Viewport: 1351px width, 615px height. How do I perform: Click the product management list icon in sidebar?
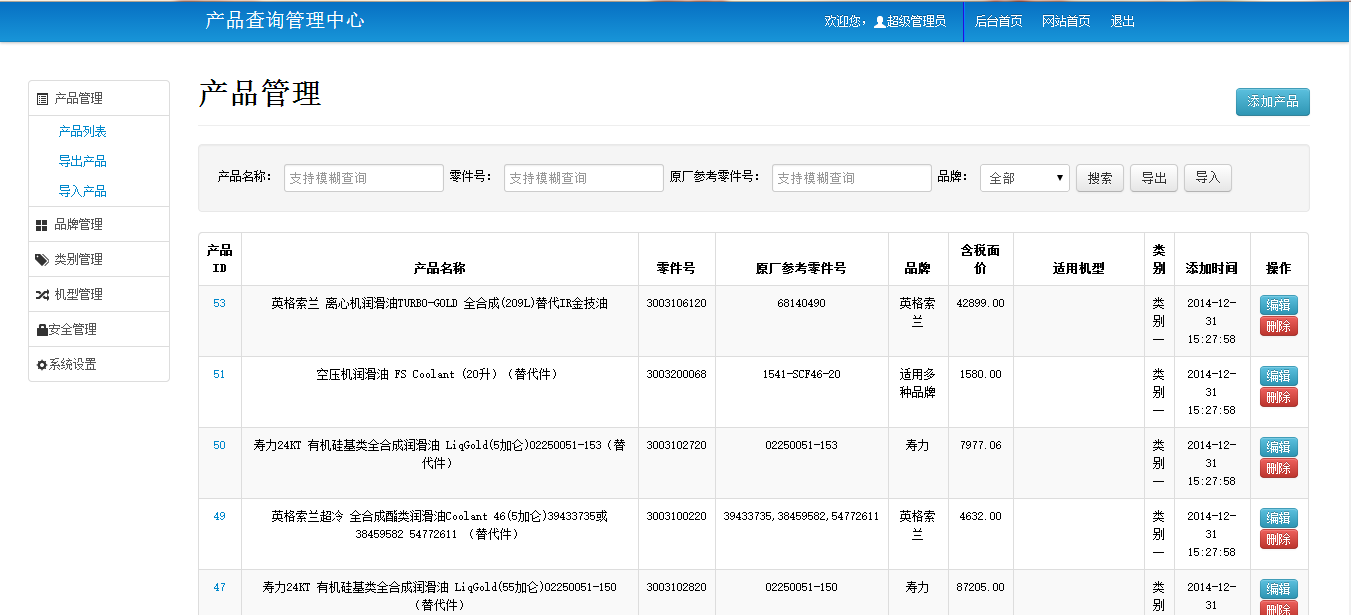[x=42, y=99]
